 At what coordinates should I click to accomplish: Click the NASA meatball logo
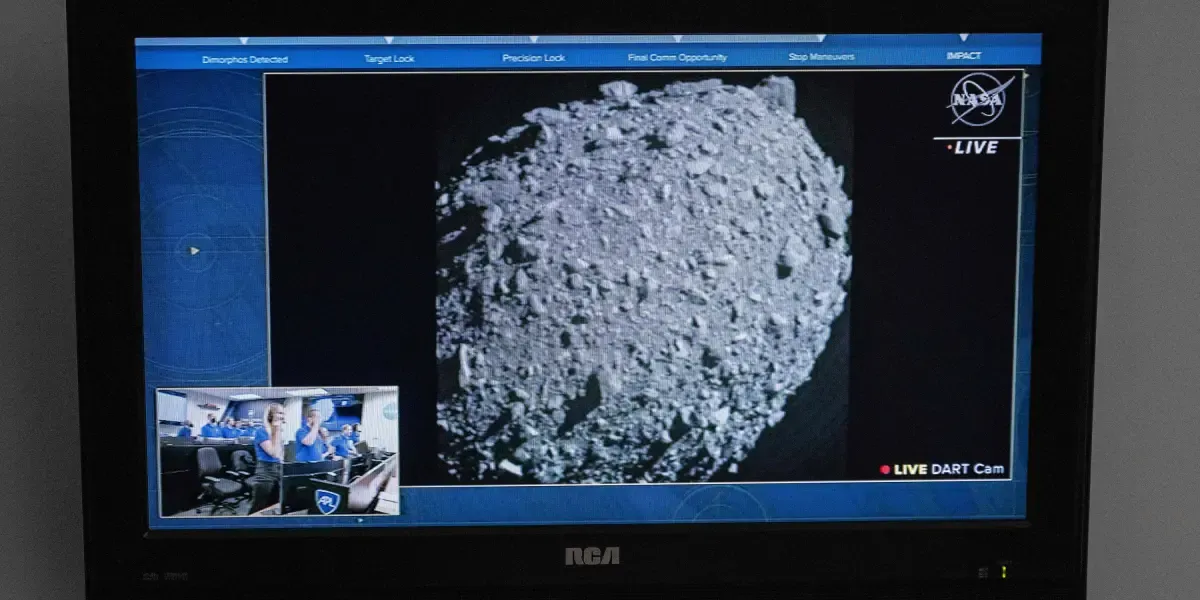point(977,100)
